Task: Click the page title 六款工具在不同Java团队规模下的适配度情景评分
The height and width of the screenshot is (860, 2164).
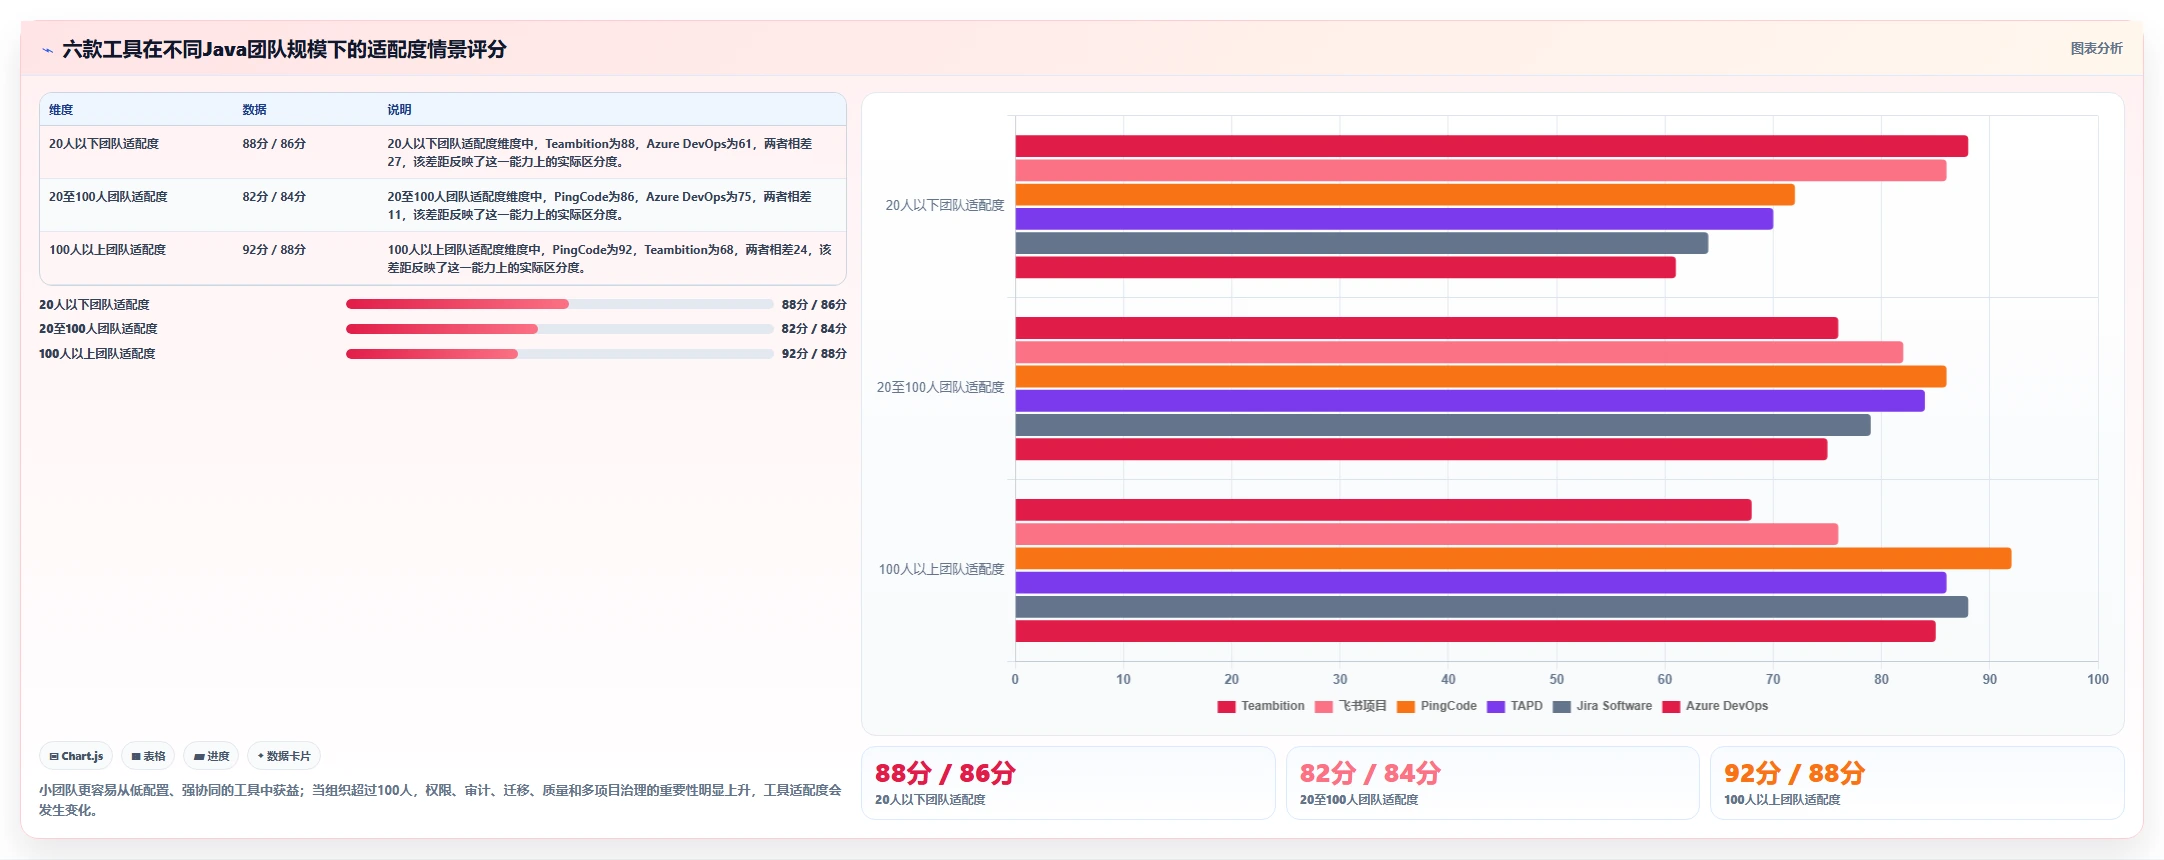Action: 284,50
